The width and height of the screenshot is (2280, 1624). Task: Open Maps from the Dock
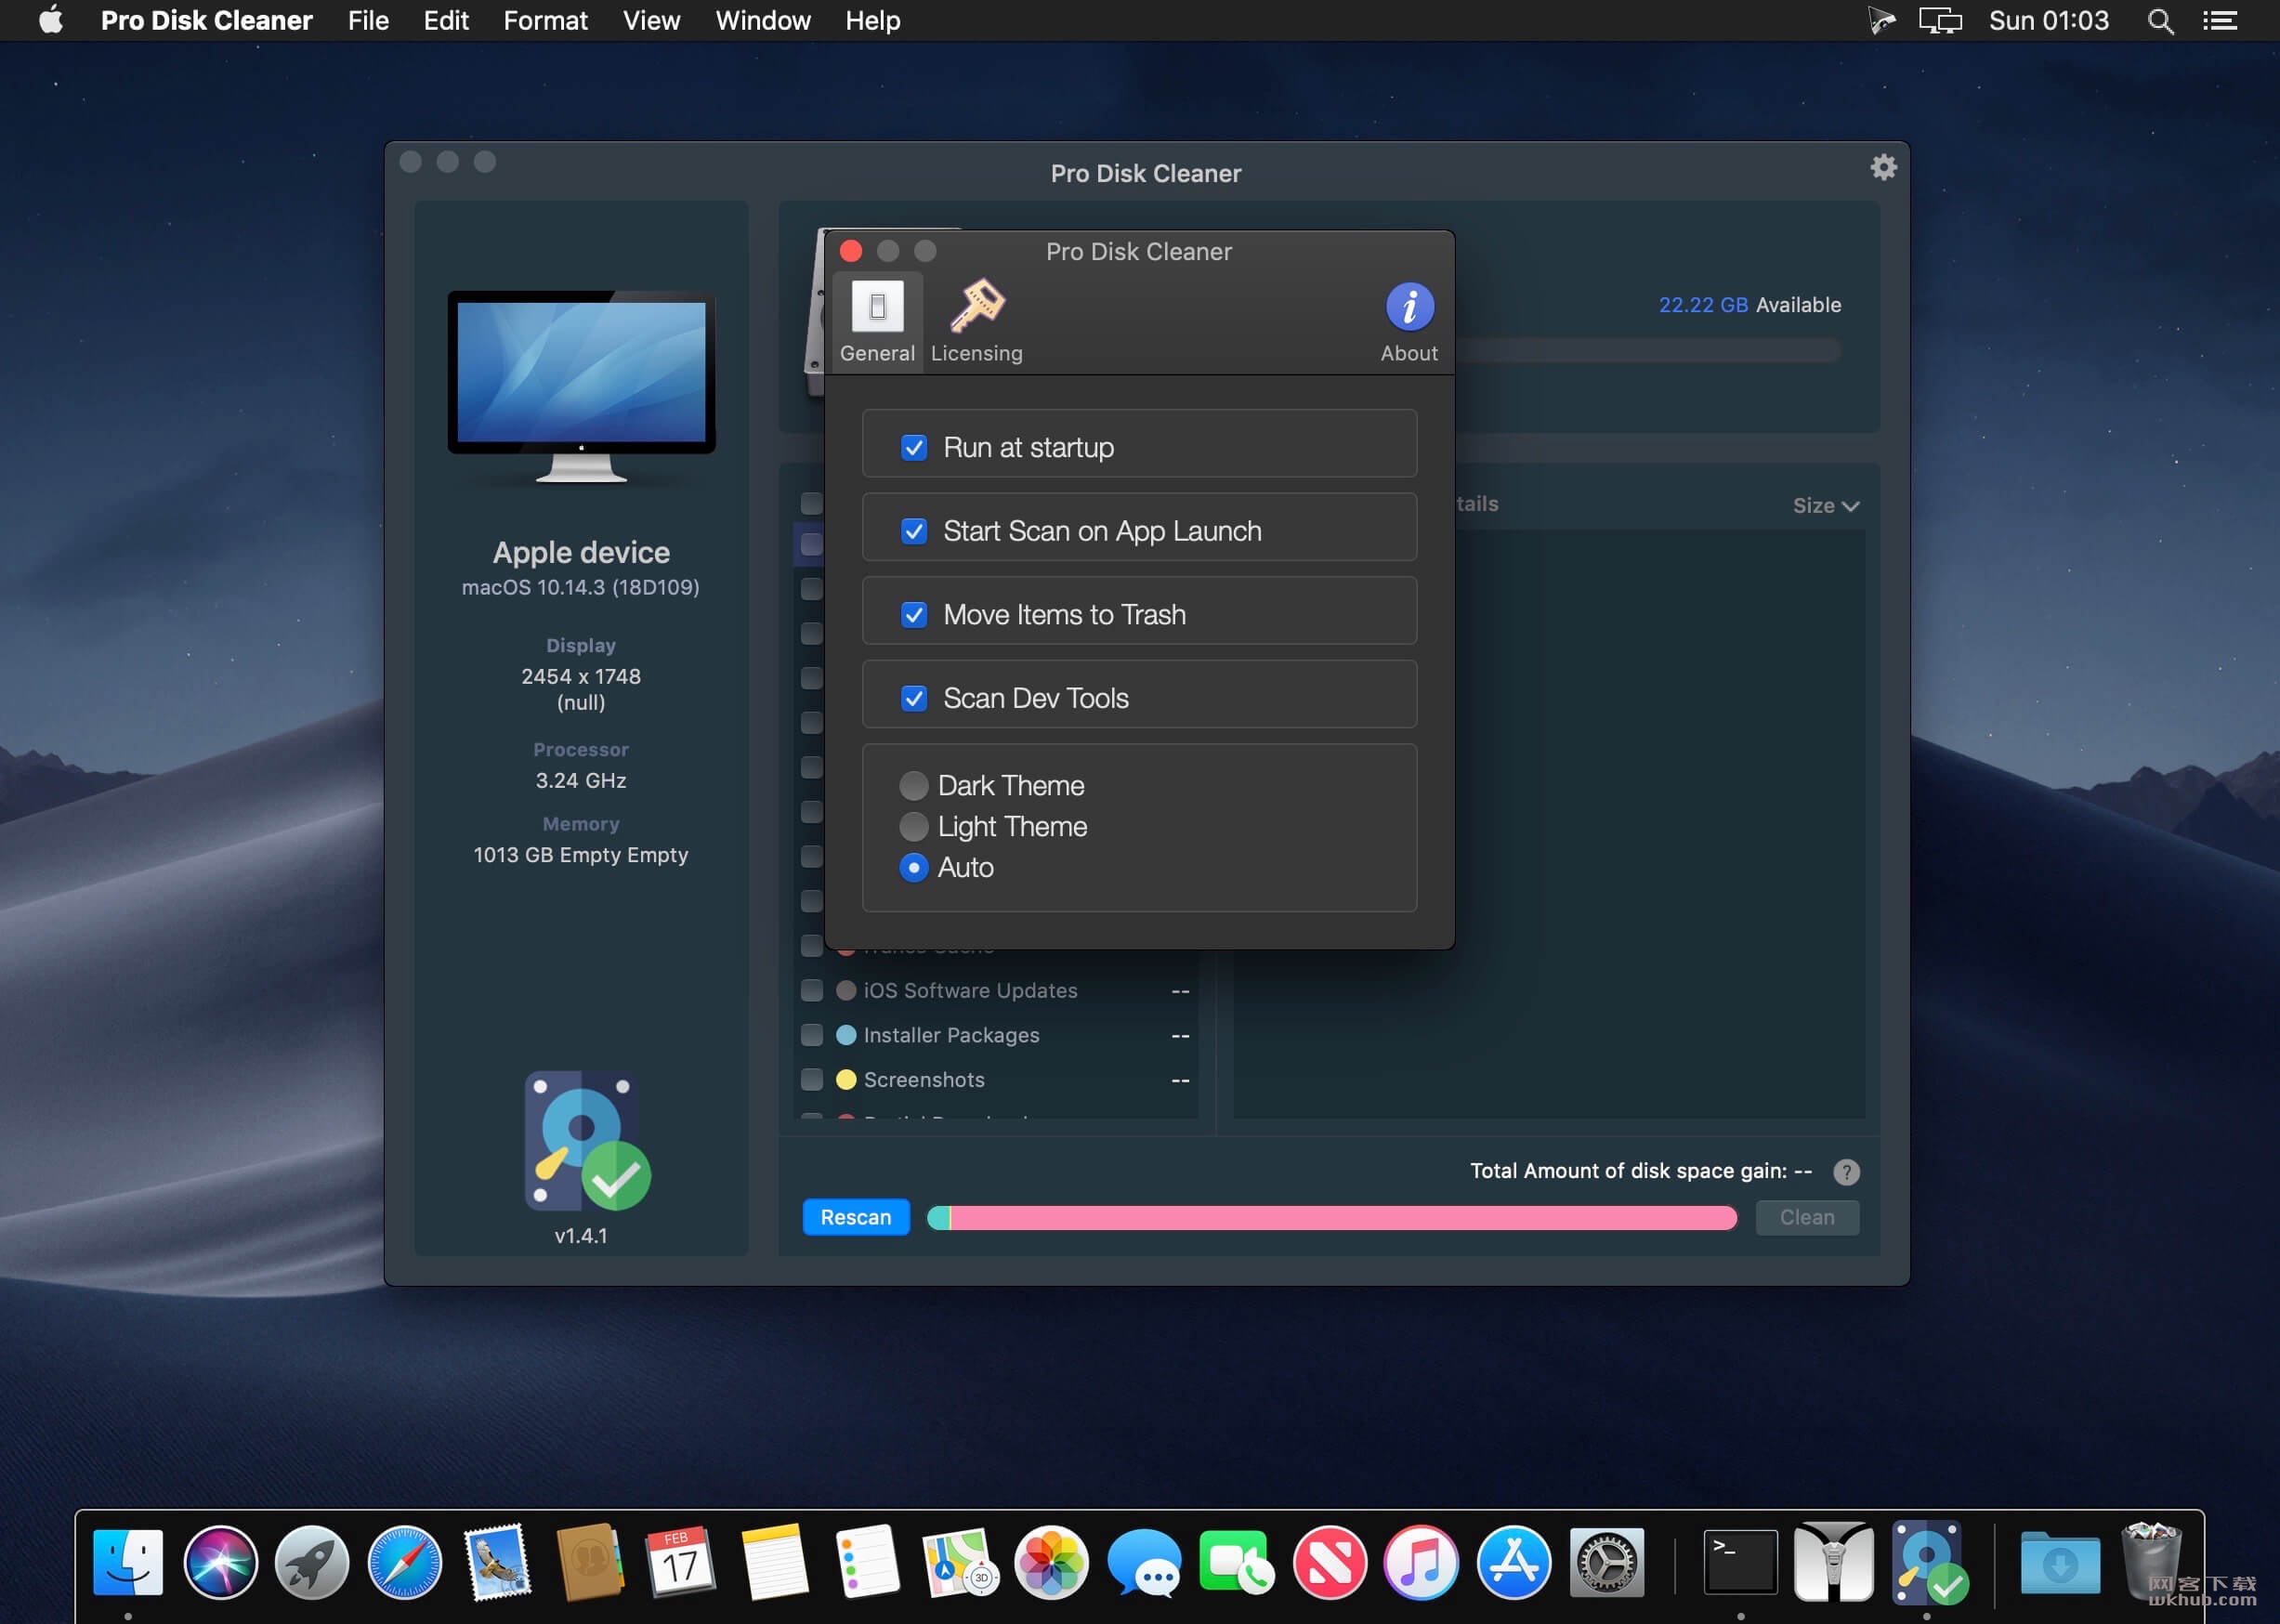[x=959, y=1561]
